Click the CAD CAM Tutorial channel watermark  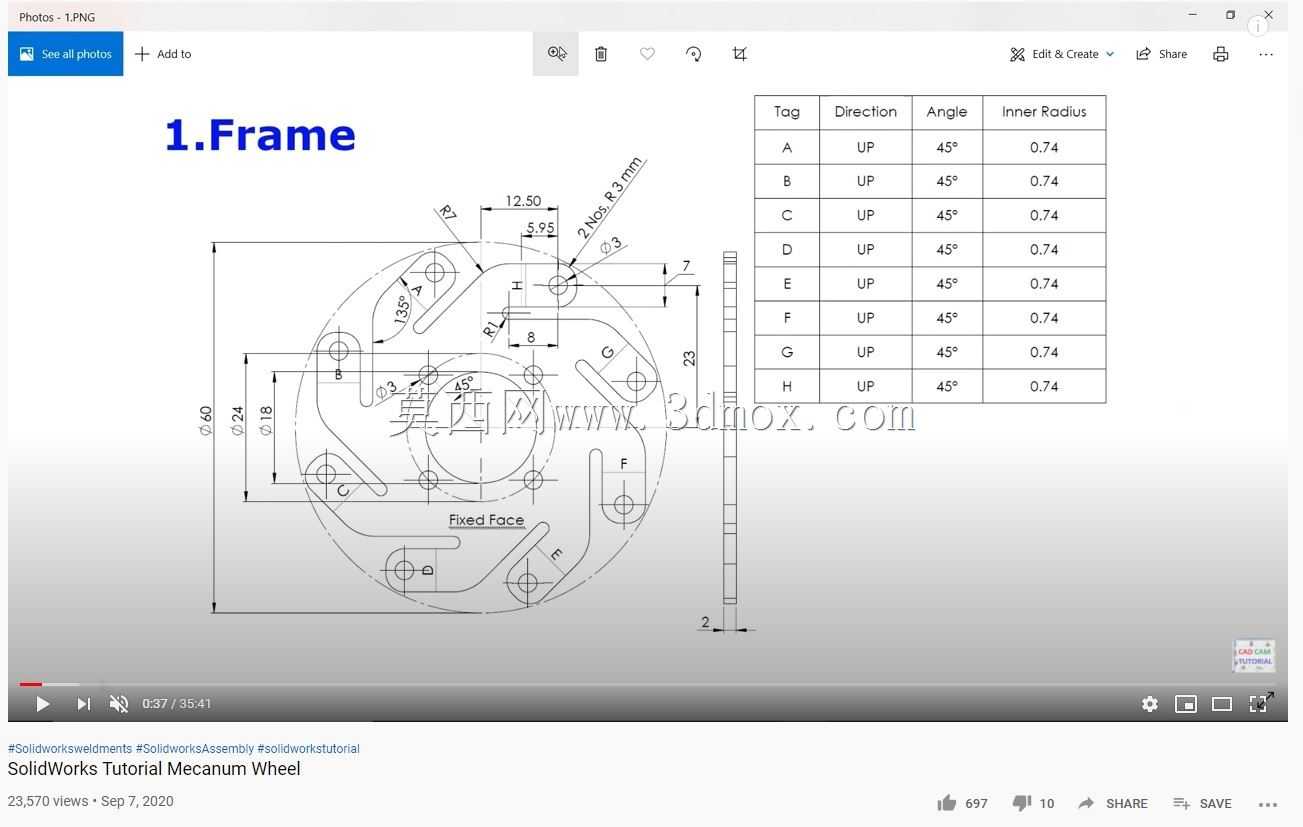1254,656
